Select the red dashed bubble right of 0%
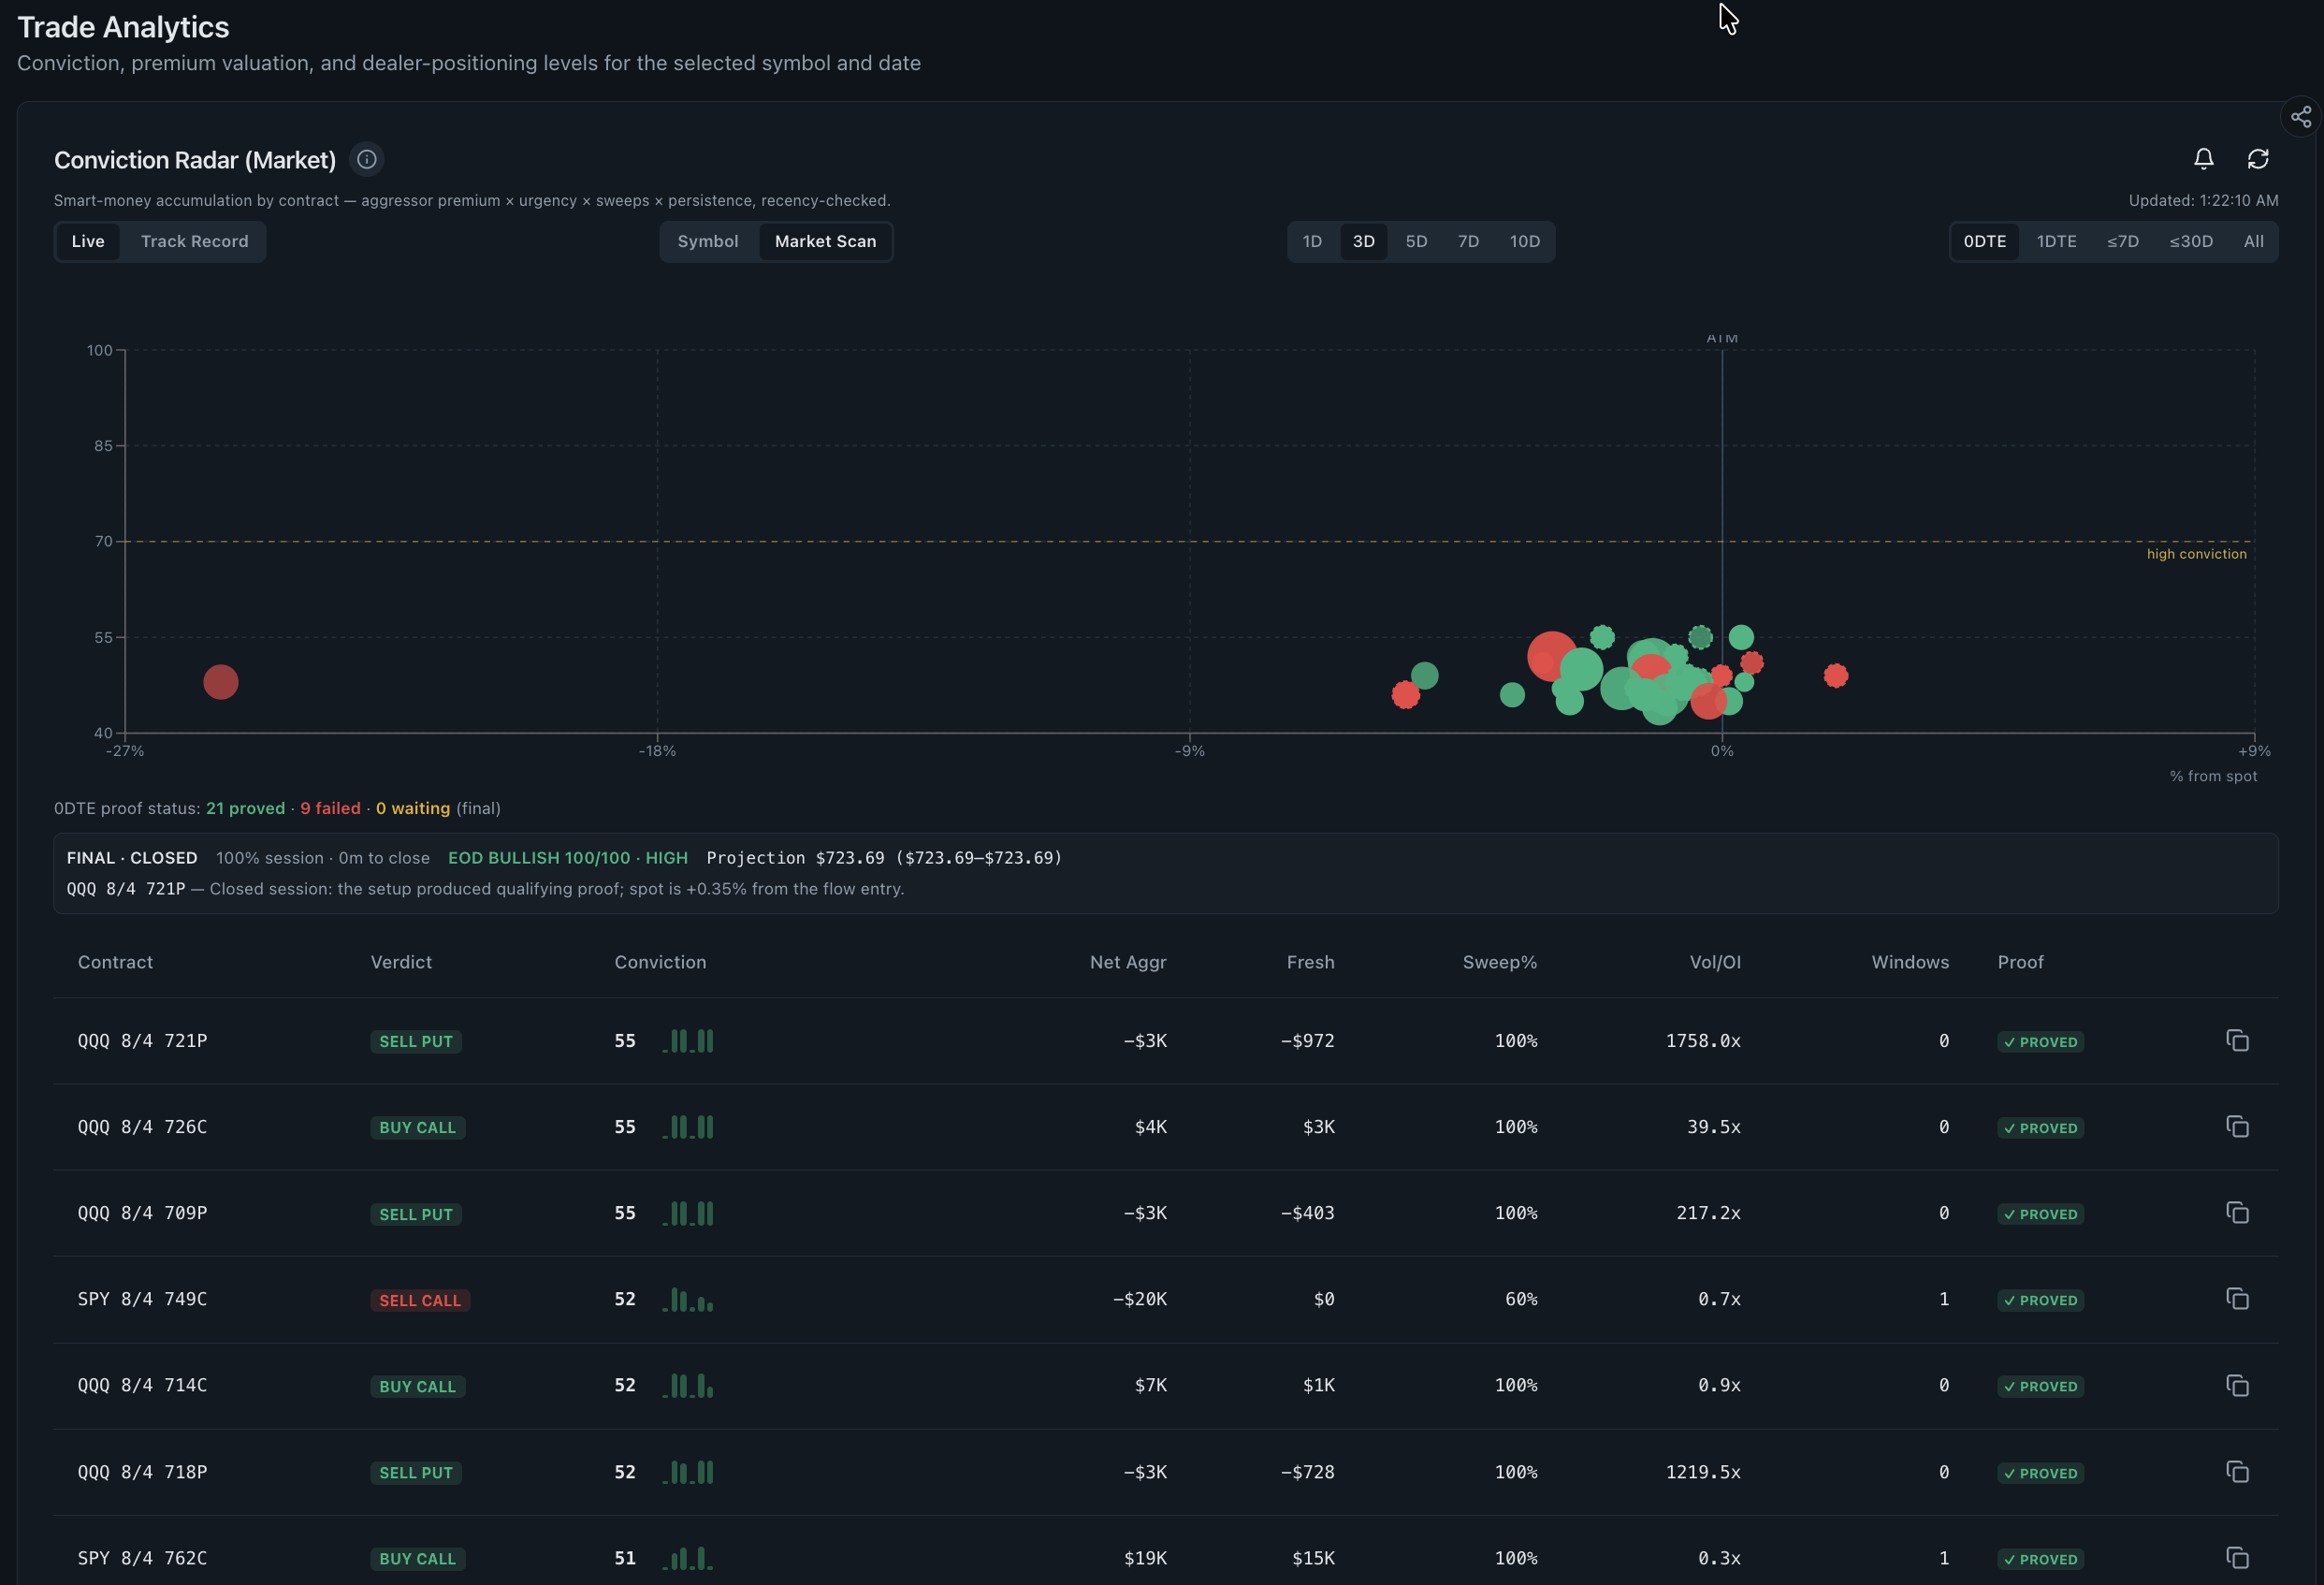Viewport: 2324px width, 1585px height. pyautogui.click(x=1836, y=676)
